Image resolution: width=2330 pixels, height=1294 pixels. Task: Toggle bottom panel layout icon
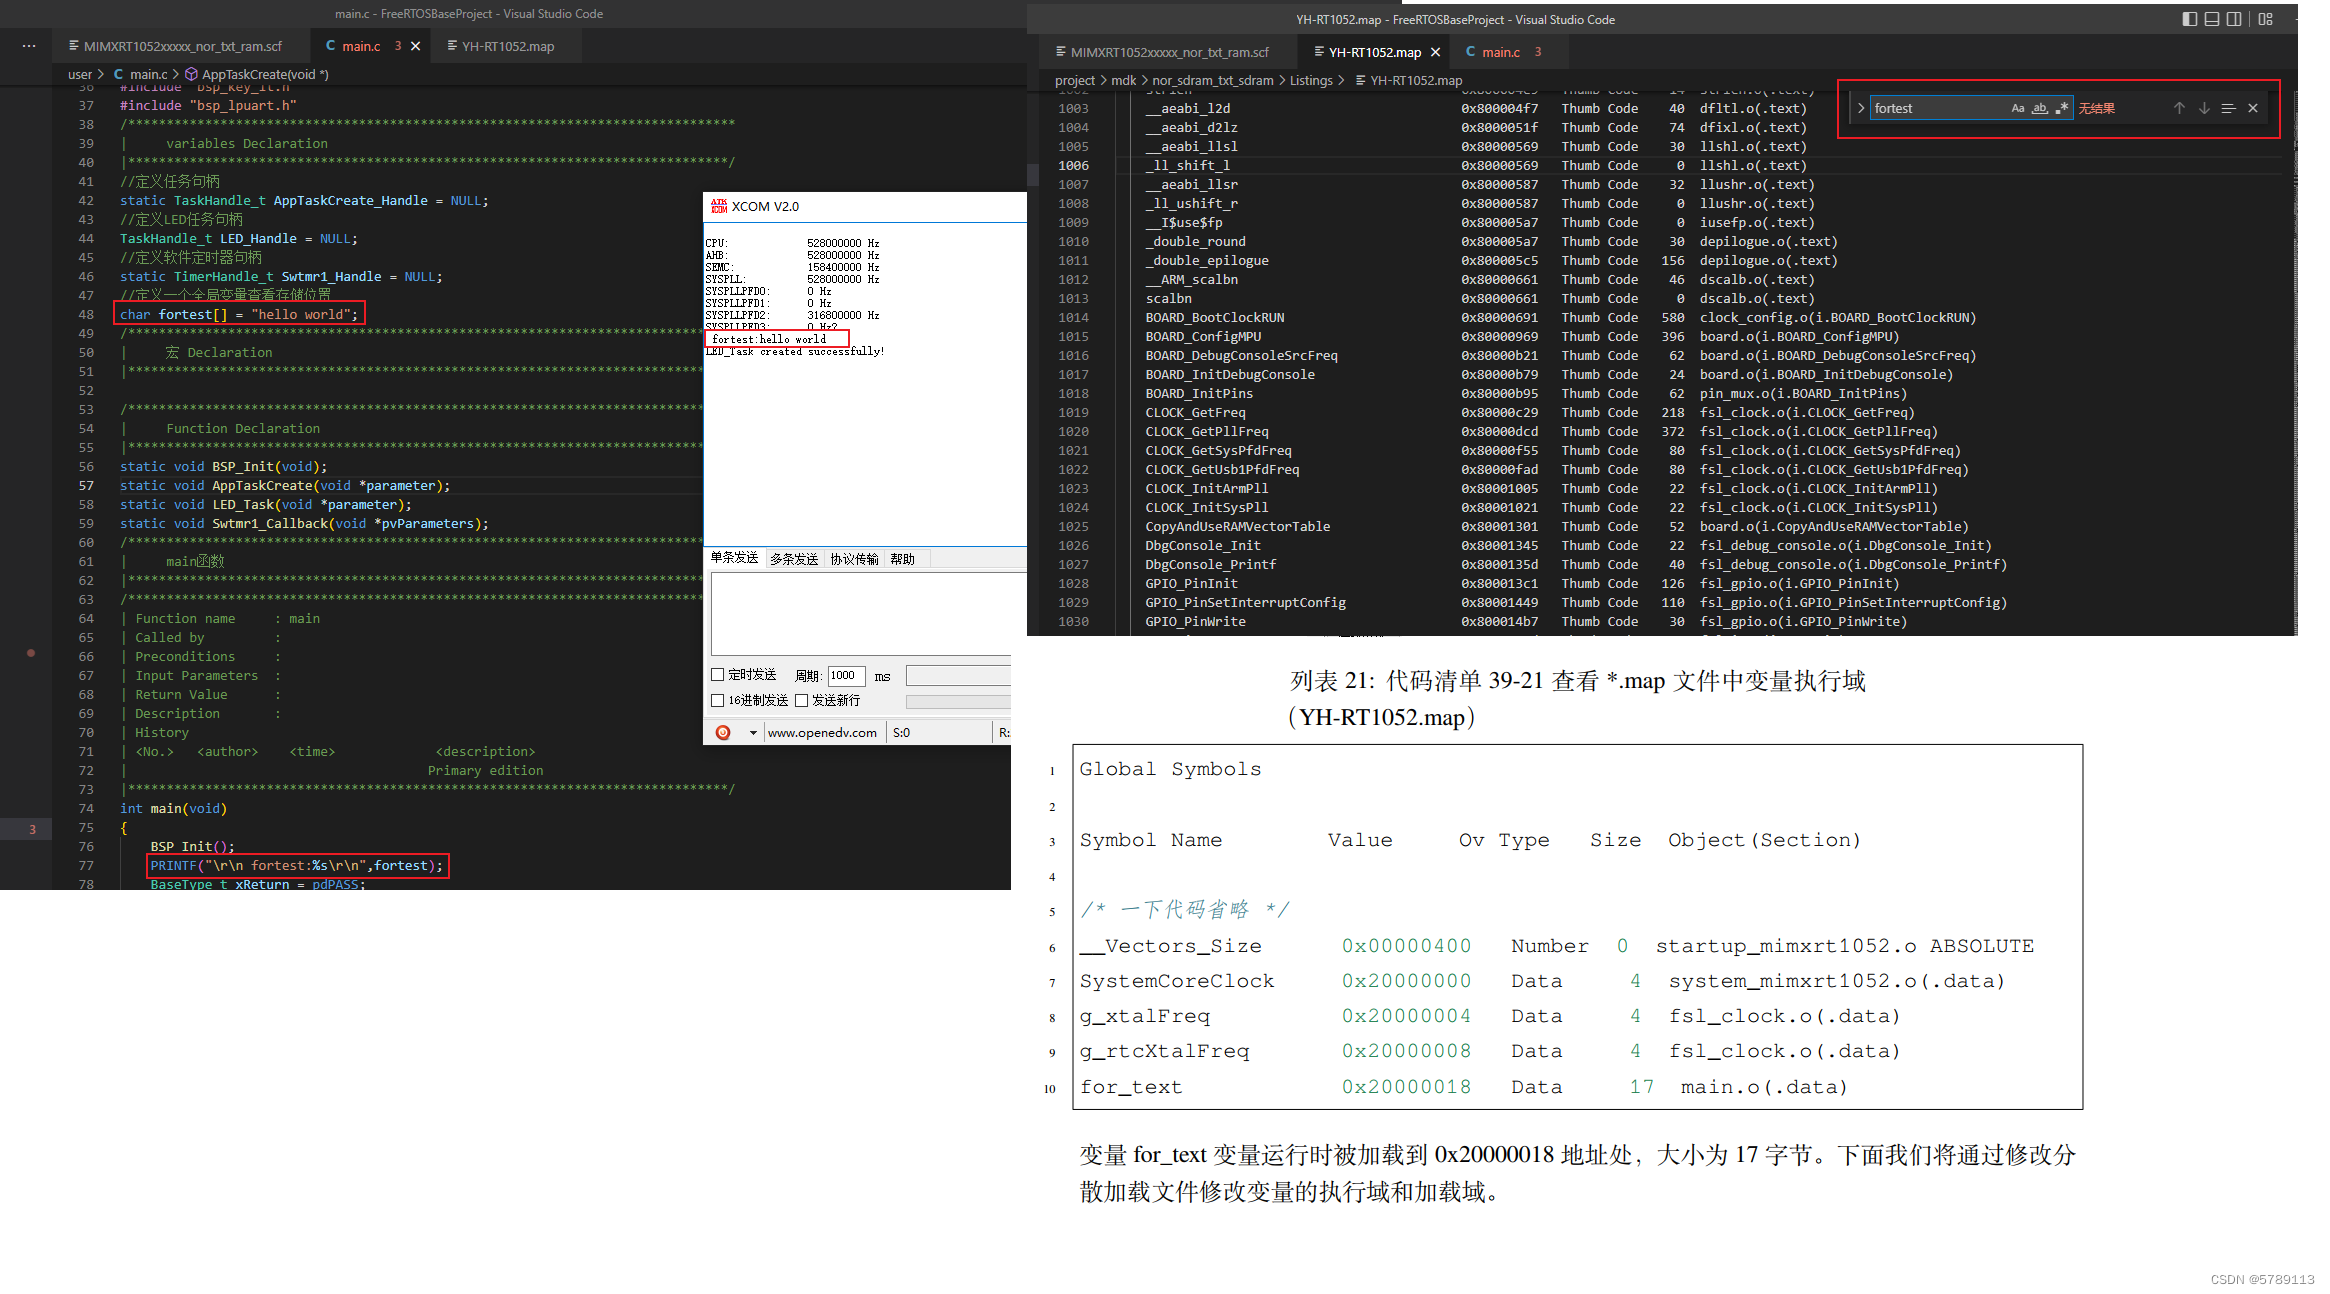pyautogui.click(x=2212, y=19)
